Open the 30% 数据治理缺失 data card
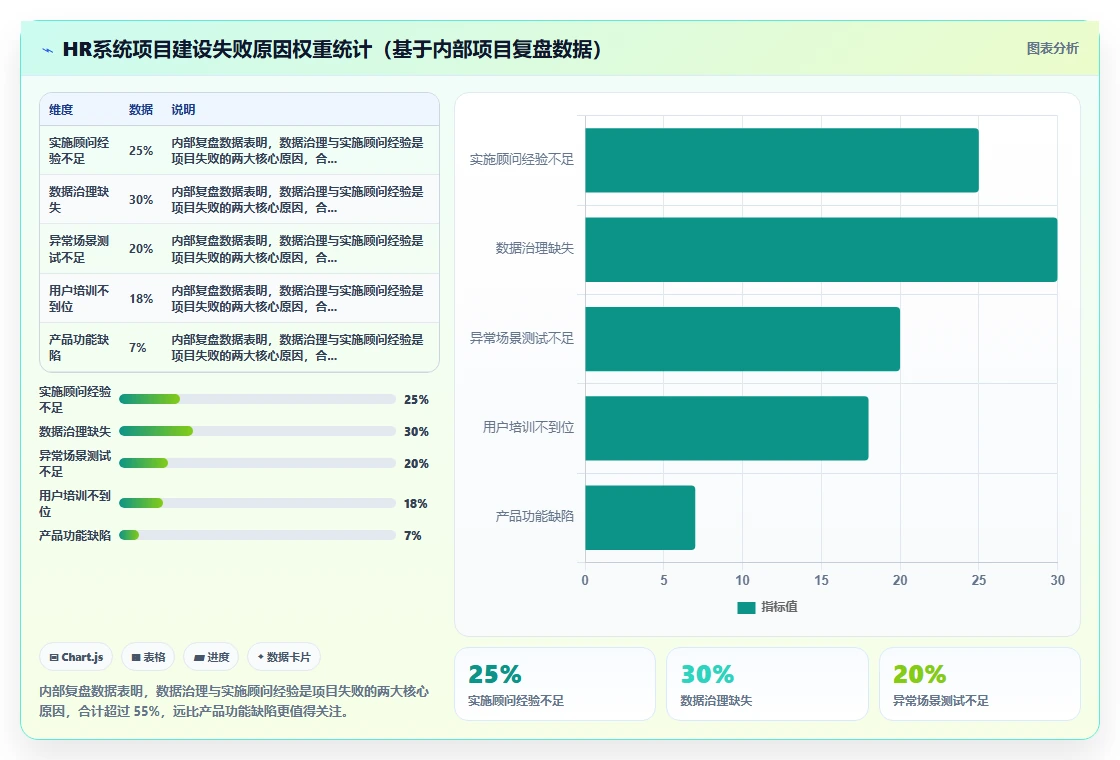The height and width of the screenshot is (760, 1120). click(x=767, y=684)
